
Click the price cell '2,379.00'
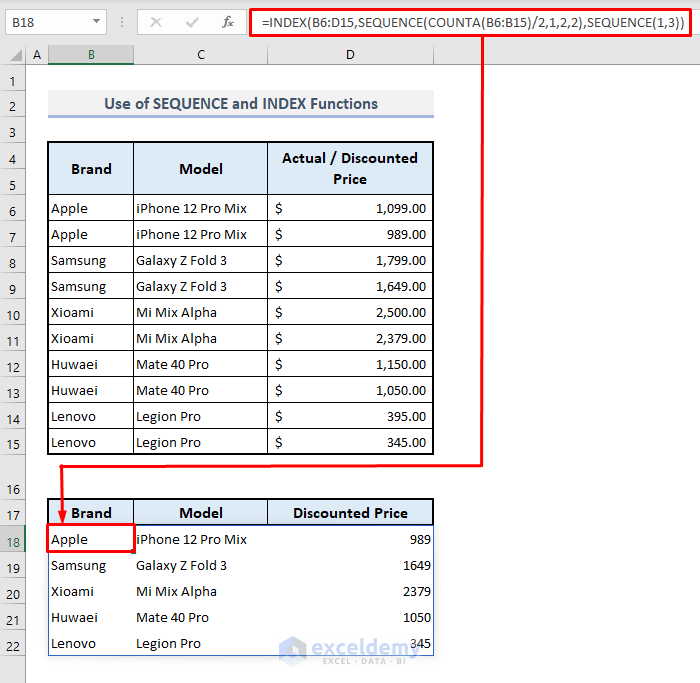[350, 338]
